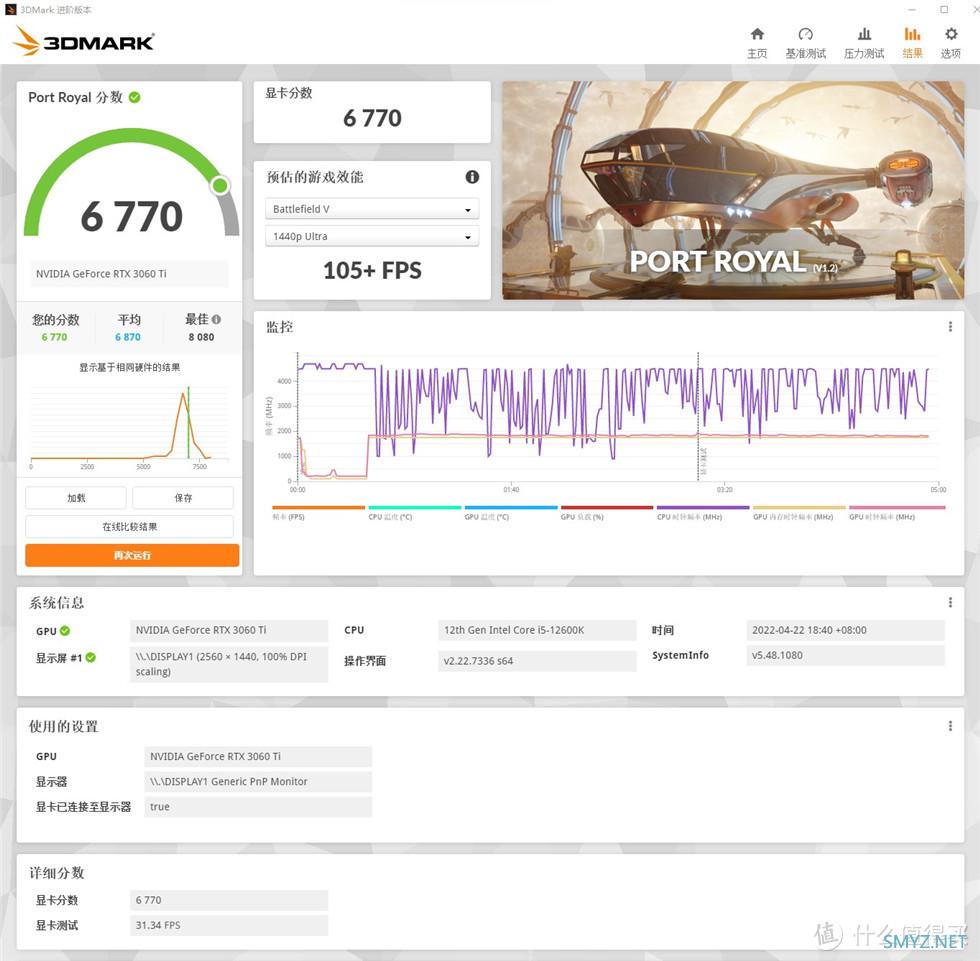Screen dimensions: 980x961
Task: Select the DISPLAY1 2560 × 1440 value
Action: coord(229,664)
